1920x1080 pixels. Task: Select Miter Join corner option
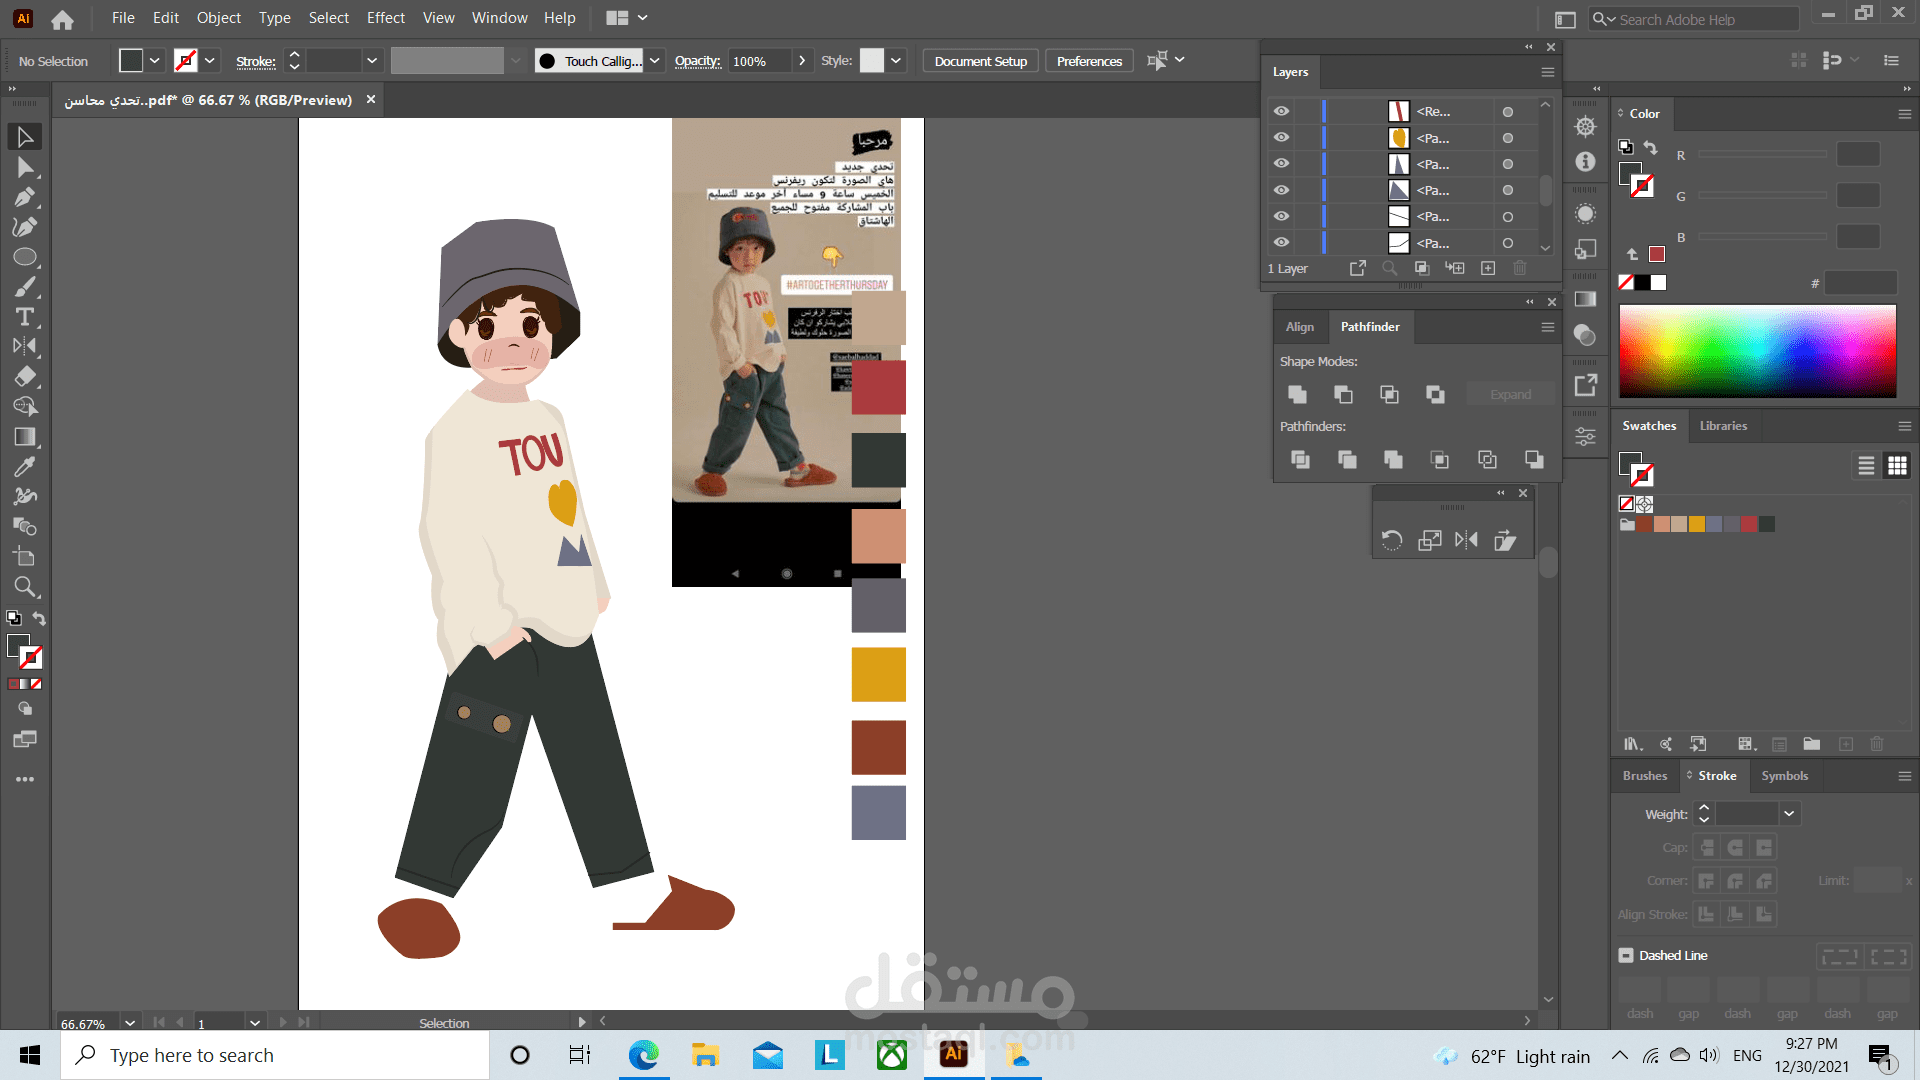[1707, 881]
